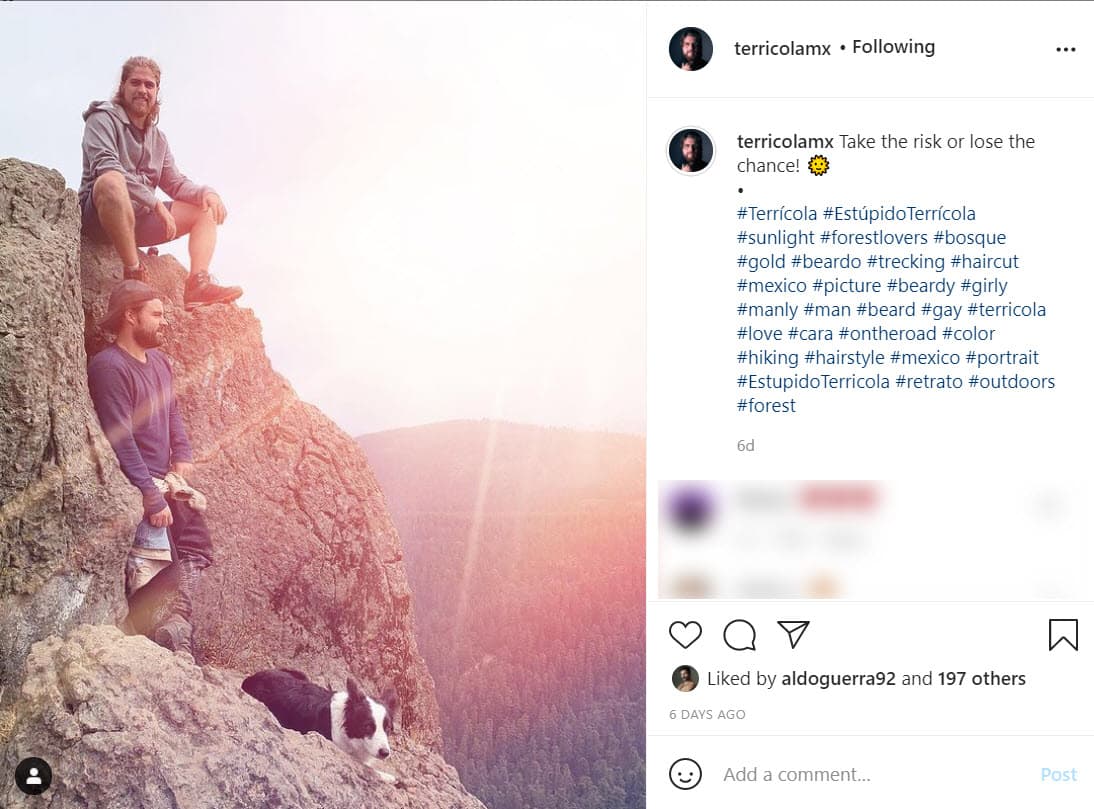Click terricolamx's avatar in the post header

point(691,46)
